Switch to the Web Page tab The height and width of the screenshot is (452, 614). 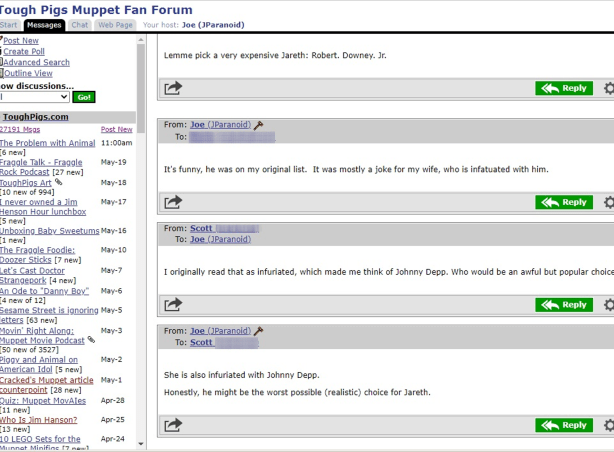pos(115,24)
